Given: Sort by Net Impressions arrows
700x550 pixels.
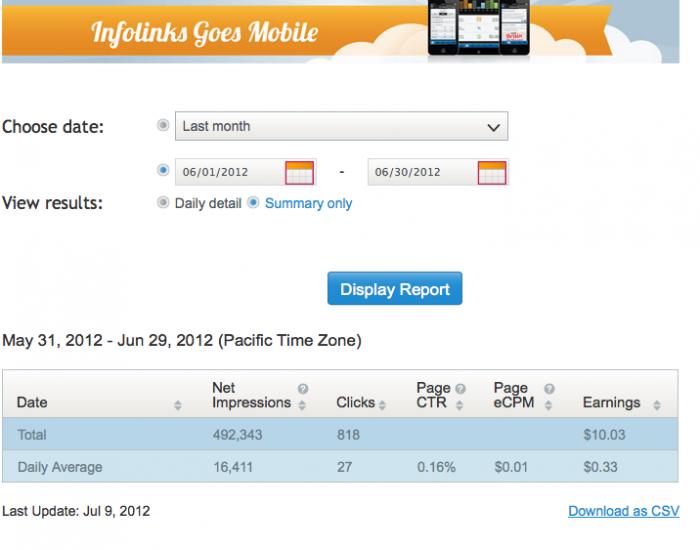Looking at the screenshot, I should [302, 405].
